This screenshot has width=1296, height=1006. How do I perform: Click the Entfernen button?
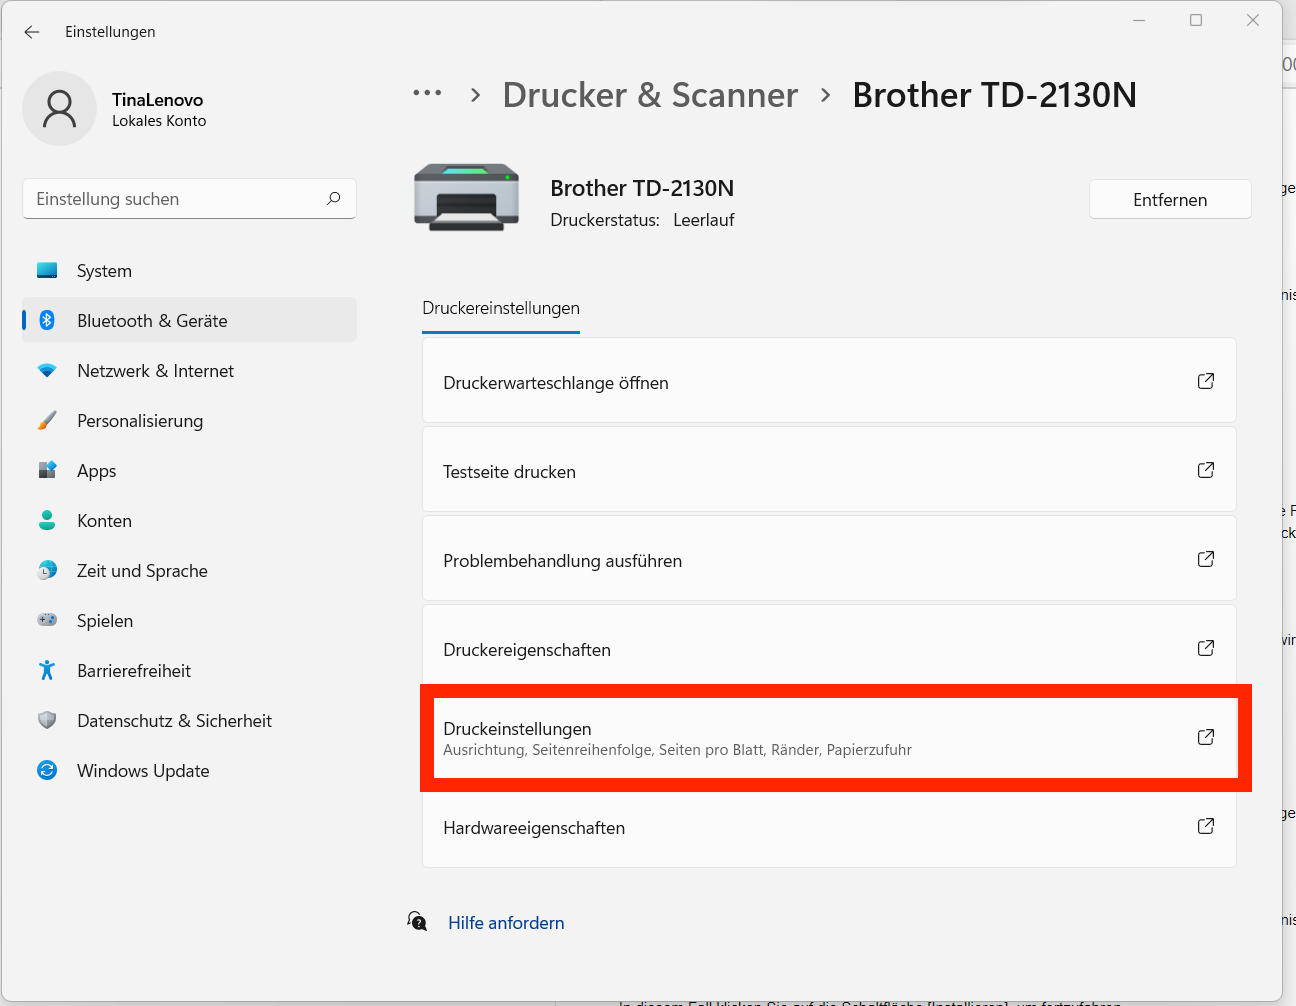(1170, 199)
